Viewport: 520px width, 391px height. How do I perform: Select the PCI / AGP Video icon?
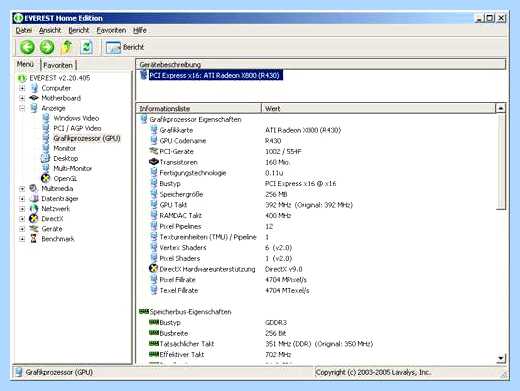click(46, 128)
